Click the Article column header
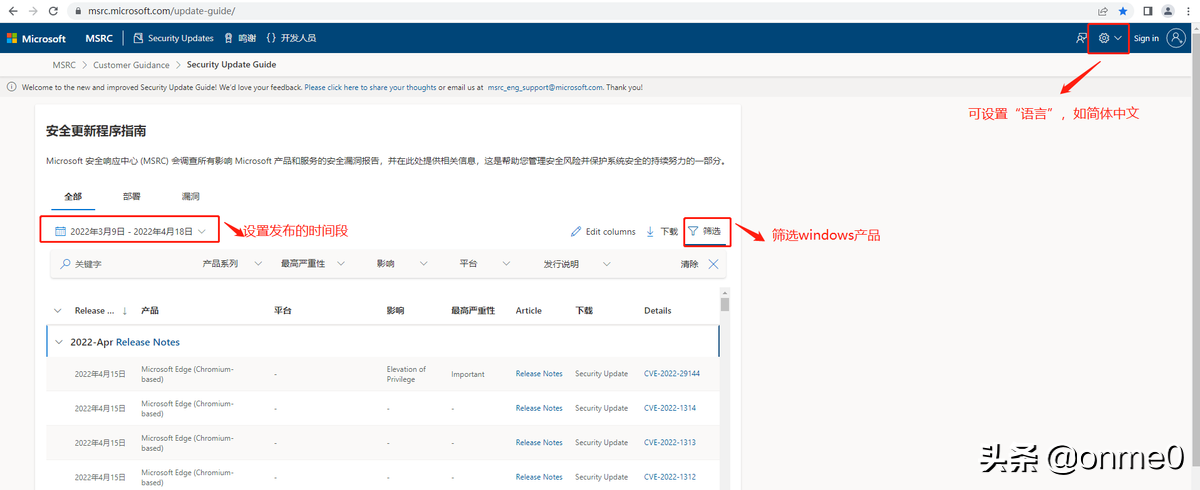This screenshot has width=1200, height=490. coord(528,311)
